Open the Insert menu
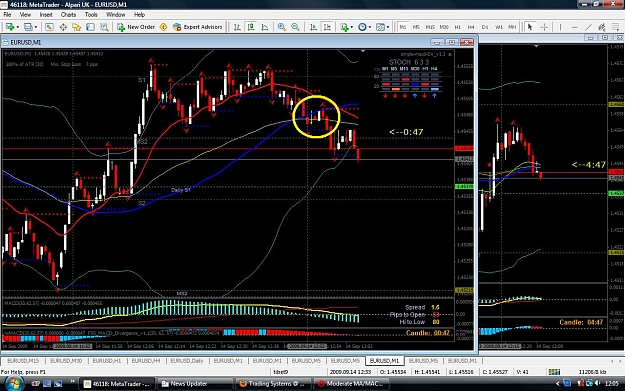Viewport: 625px width, 391px height. (46, 15)
